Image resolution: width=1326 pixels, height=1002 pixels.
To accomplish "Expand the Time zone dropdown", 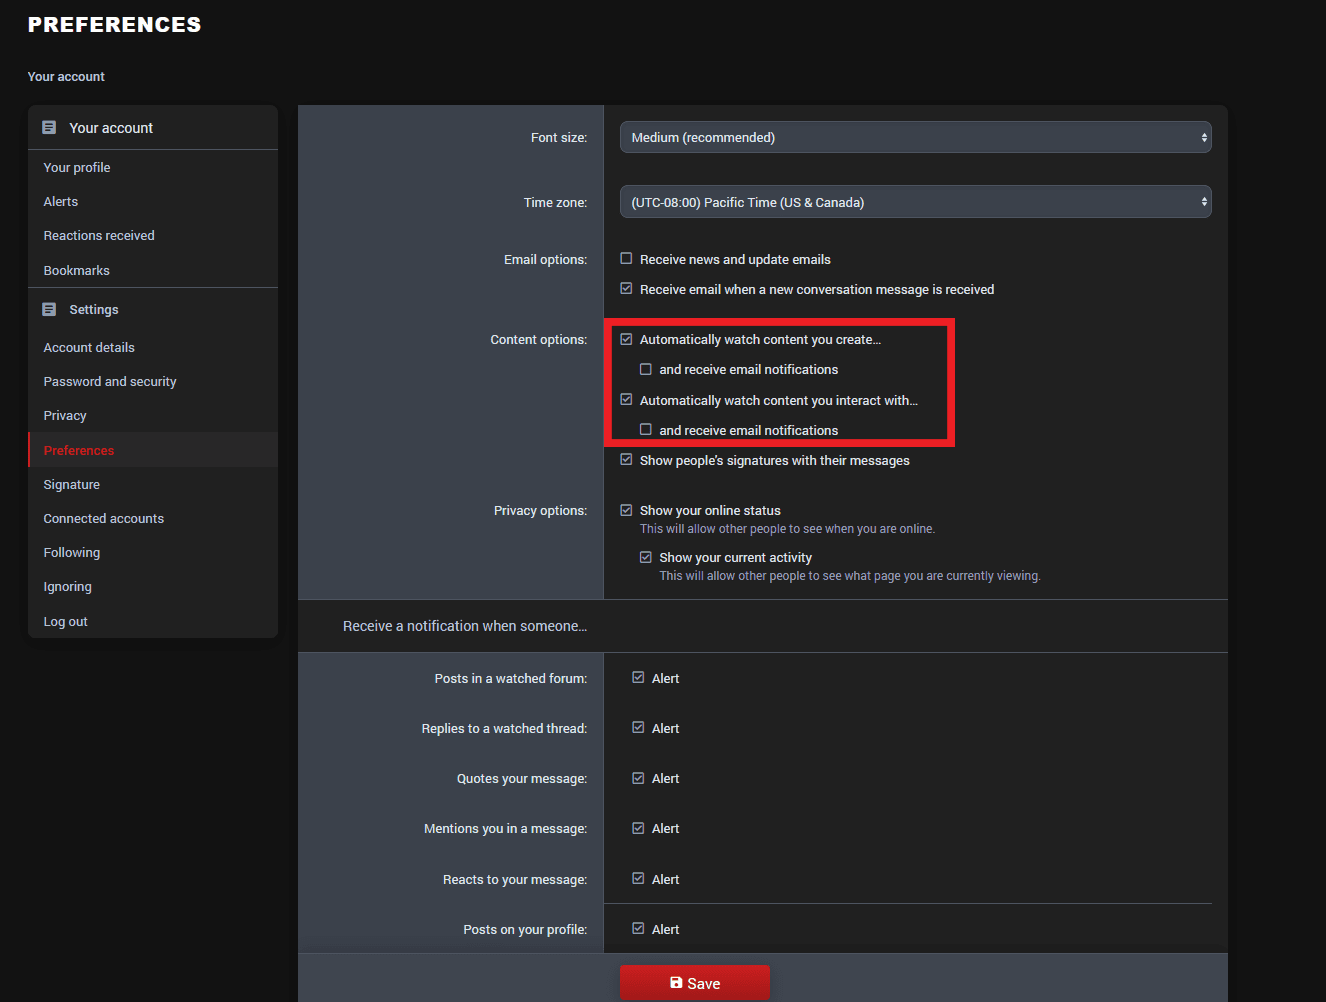I will point(915,202).
